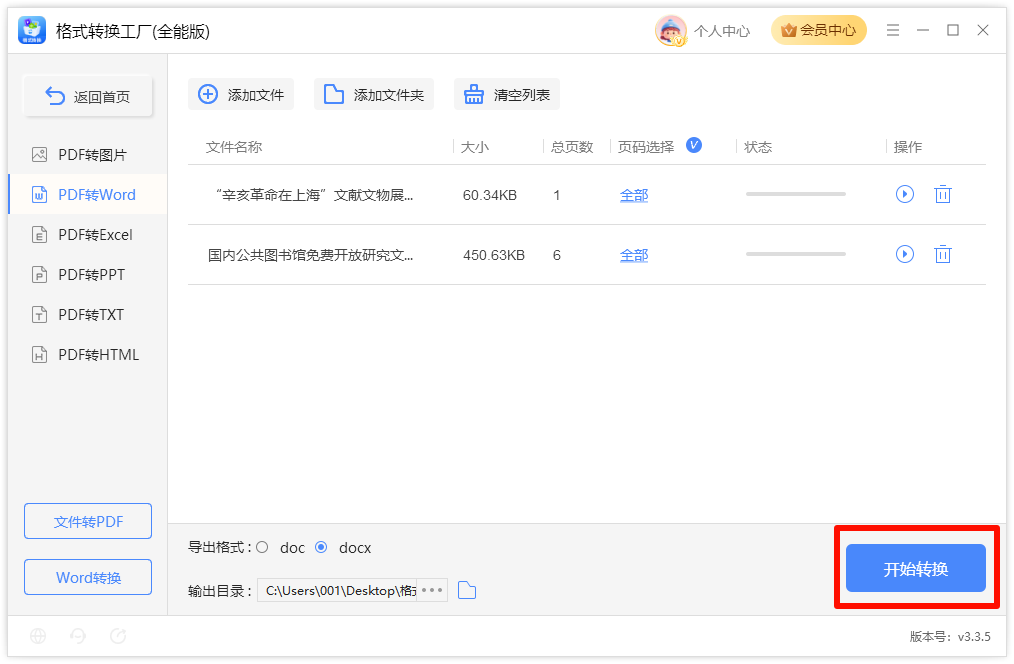Open 个人中心 personal center
The image size is (1014, 664).
pos(722,31)
